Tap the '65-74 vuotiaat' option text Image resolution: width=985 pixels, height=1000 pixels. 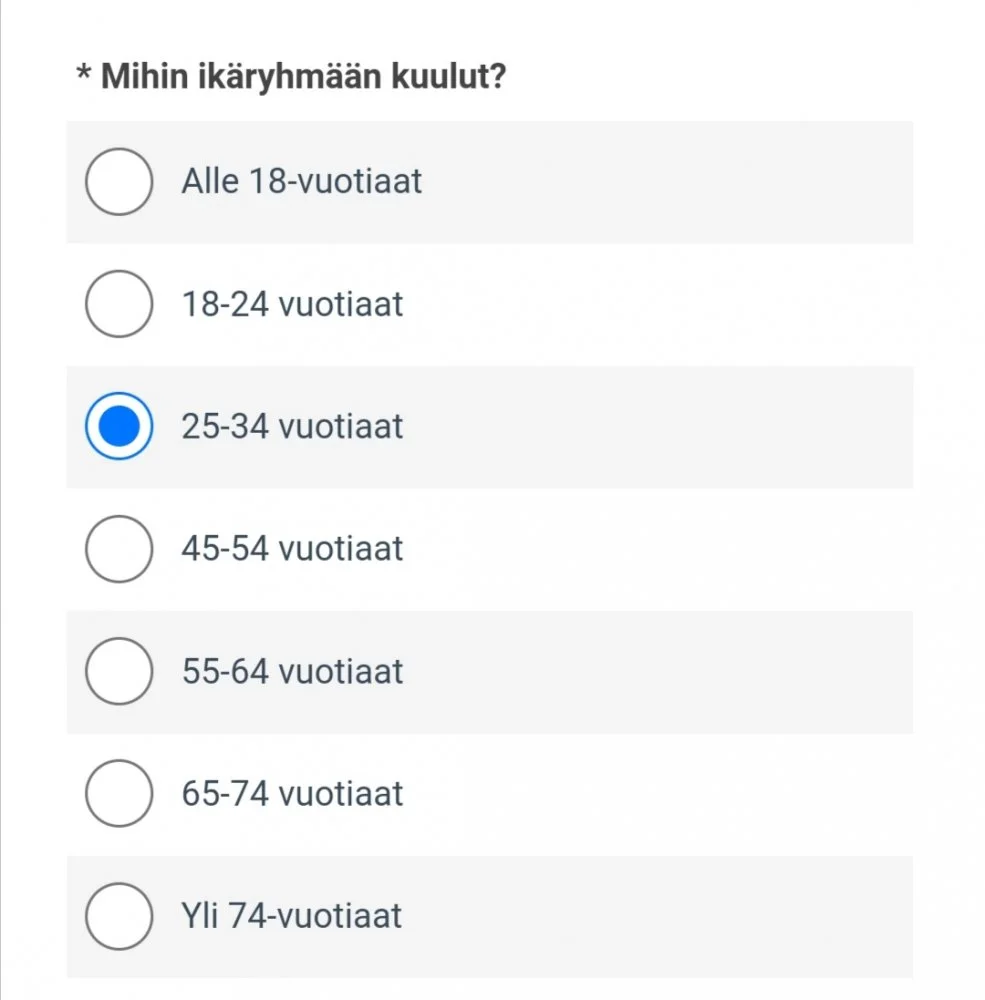point(292,794)
